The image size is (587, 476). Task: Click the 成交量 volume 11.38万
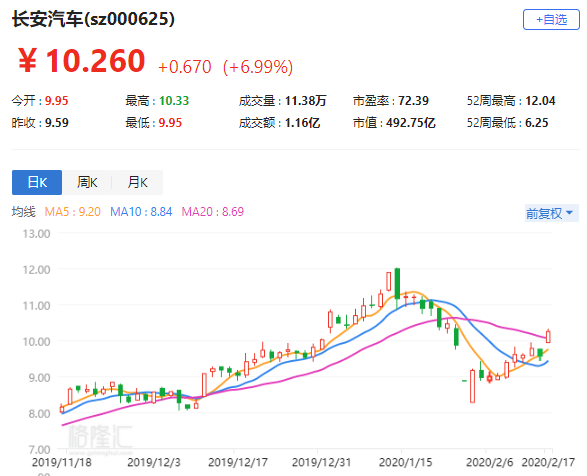(x=305, y=101)
